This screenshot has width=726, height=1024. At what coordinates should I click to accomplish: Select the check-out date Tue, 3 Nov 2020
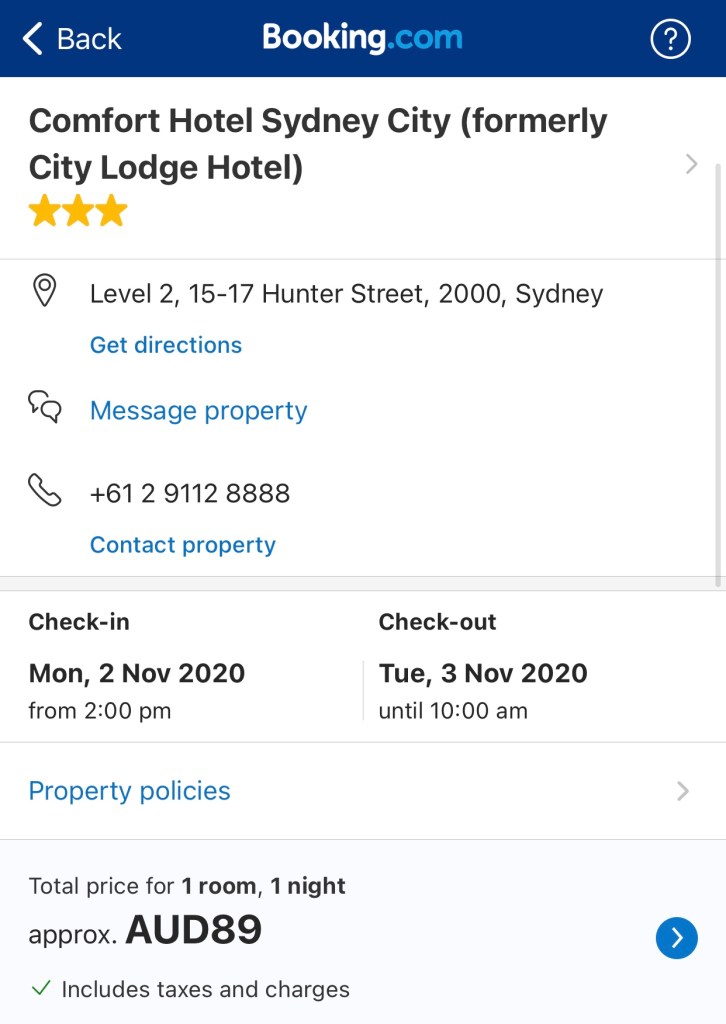tap(483, 673)
